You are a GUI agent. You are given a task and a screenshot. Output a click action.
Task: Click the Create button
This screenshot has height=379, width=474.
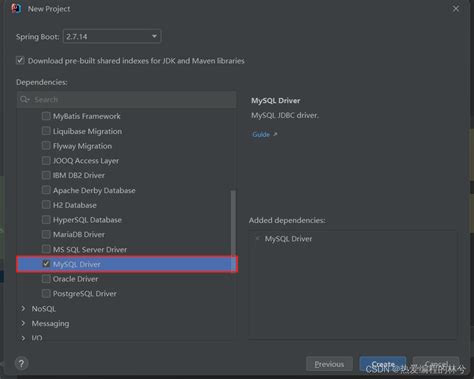coord(383,364)
